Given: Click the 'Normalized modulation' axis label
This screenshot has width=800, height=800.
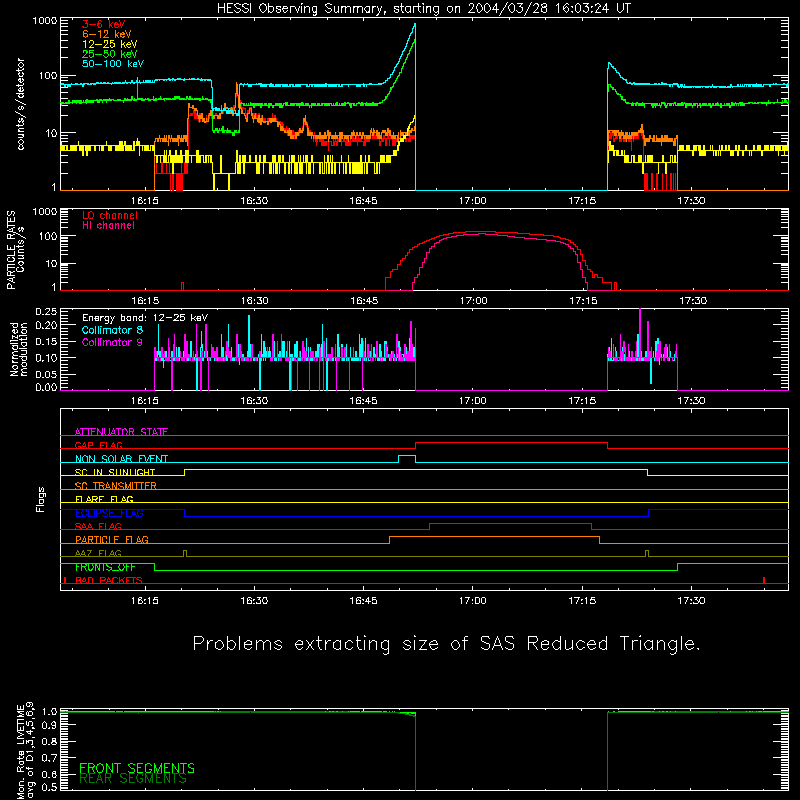Looking at the screenshot, I should click(x=19, y=349).
